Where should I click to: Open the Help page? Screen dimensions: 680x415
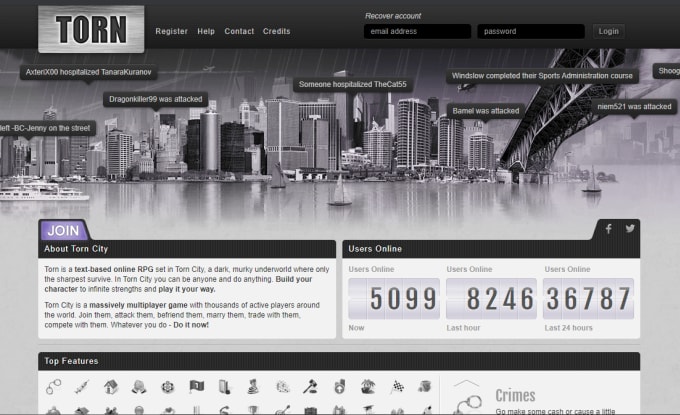click(x=206, y=31)
